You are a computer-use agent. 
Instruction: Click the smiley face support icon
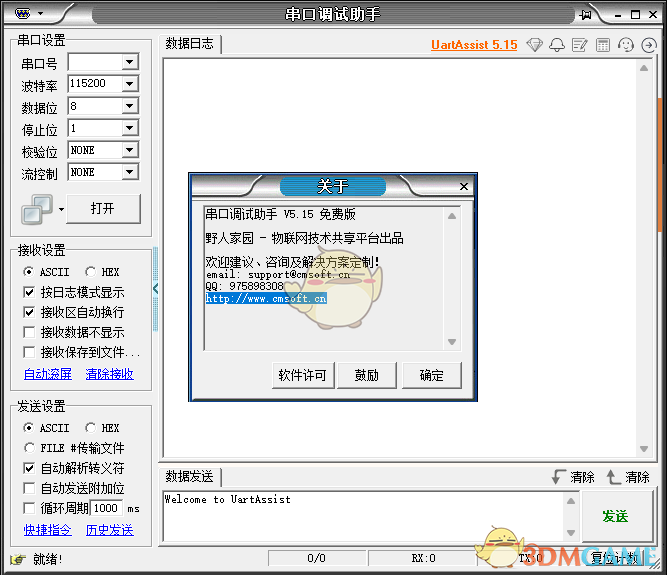tap(626, 45)
